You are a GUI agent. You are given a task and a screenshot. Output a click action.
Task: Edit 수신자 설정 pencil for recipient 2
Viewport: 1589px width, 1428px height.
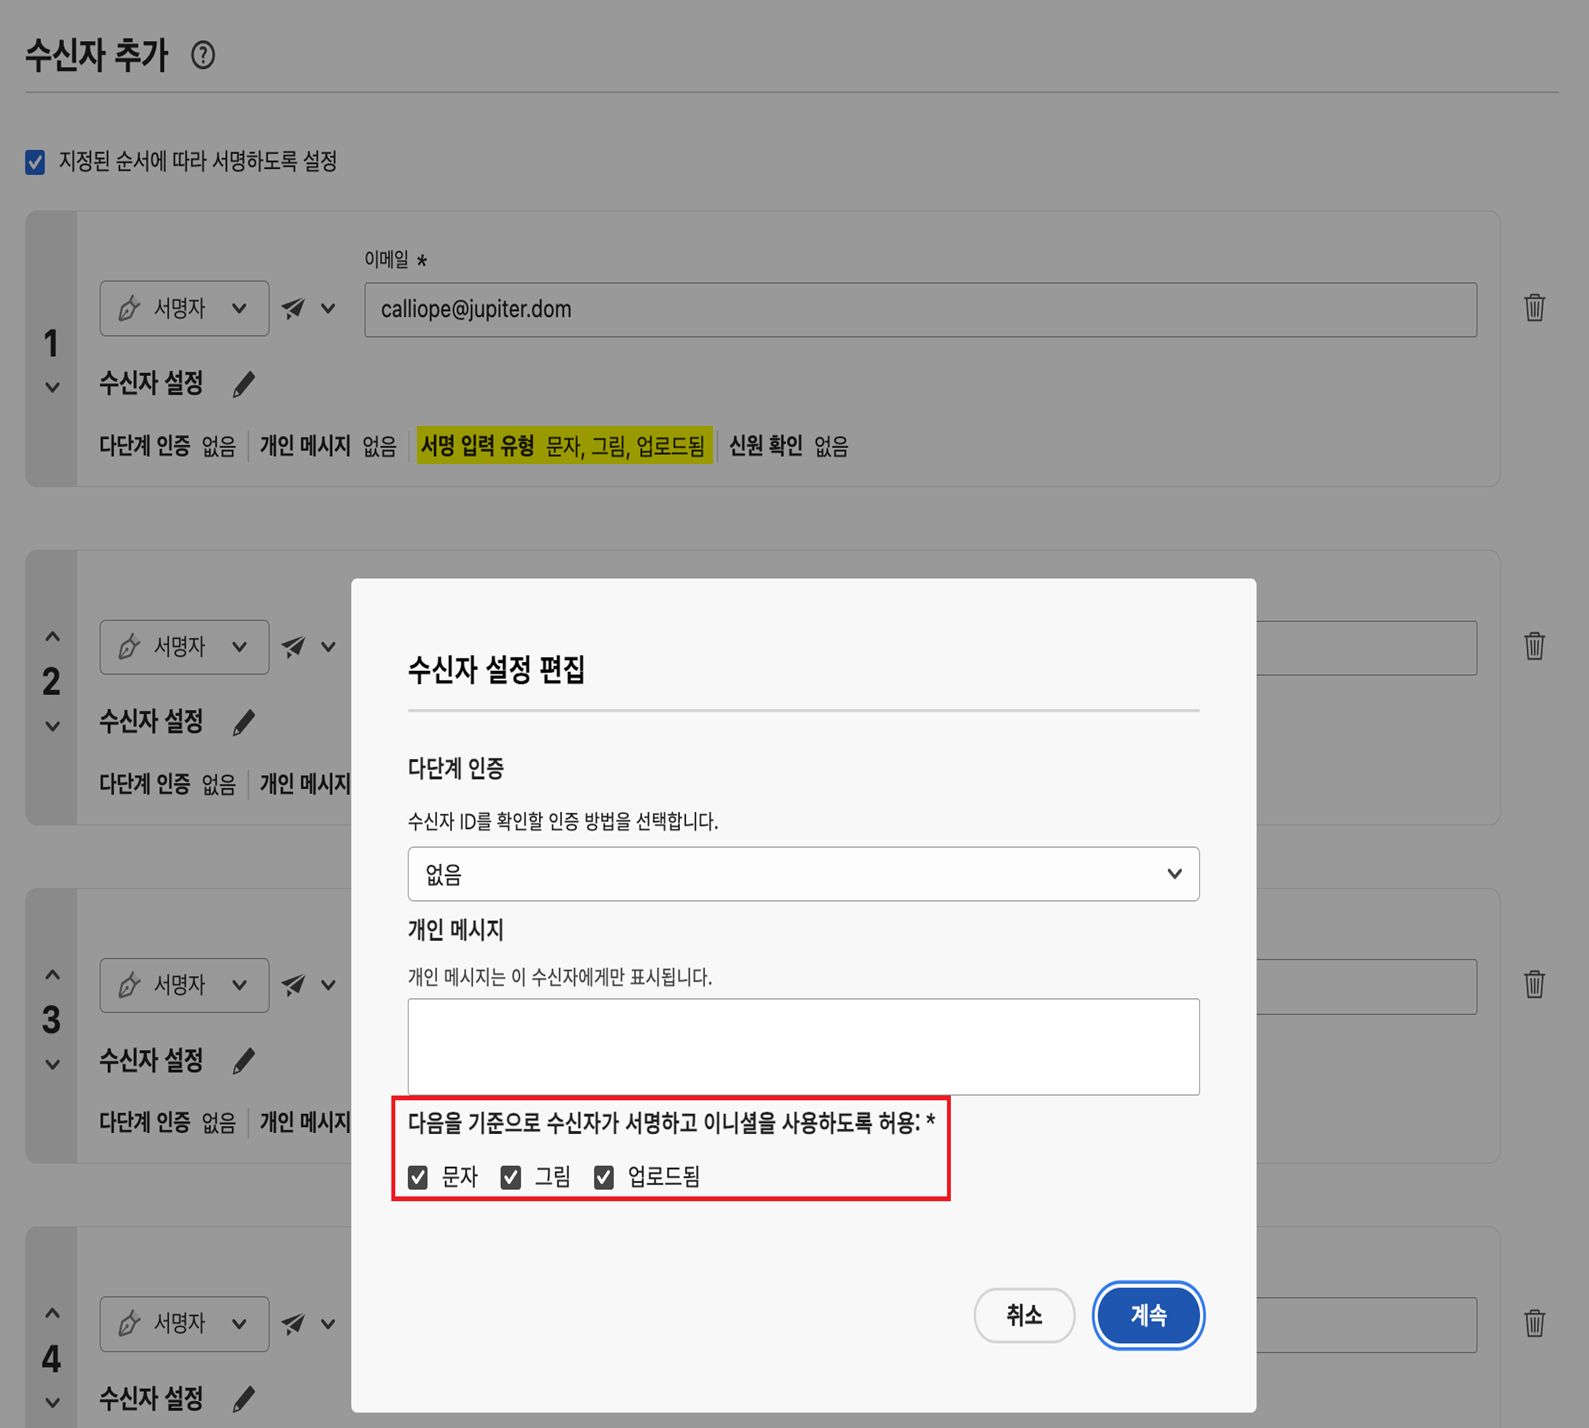point(244,722)
